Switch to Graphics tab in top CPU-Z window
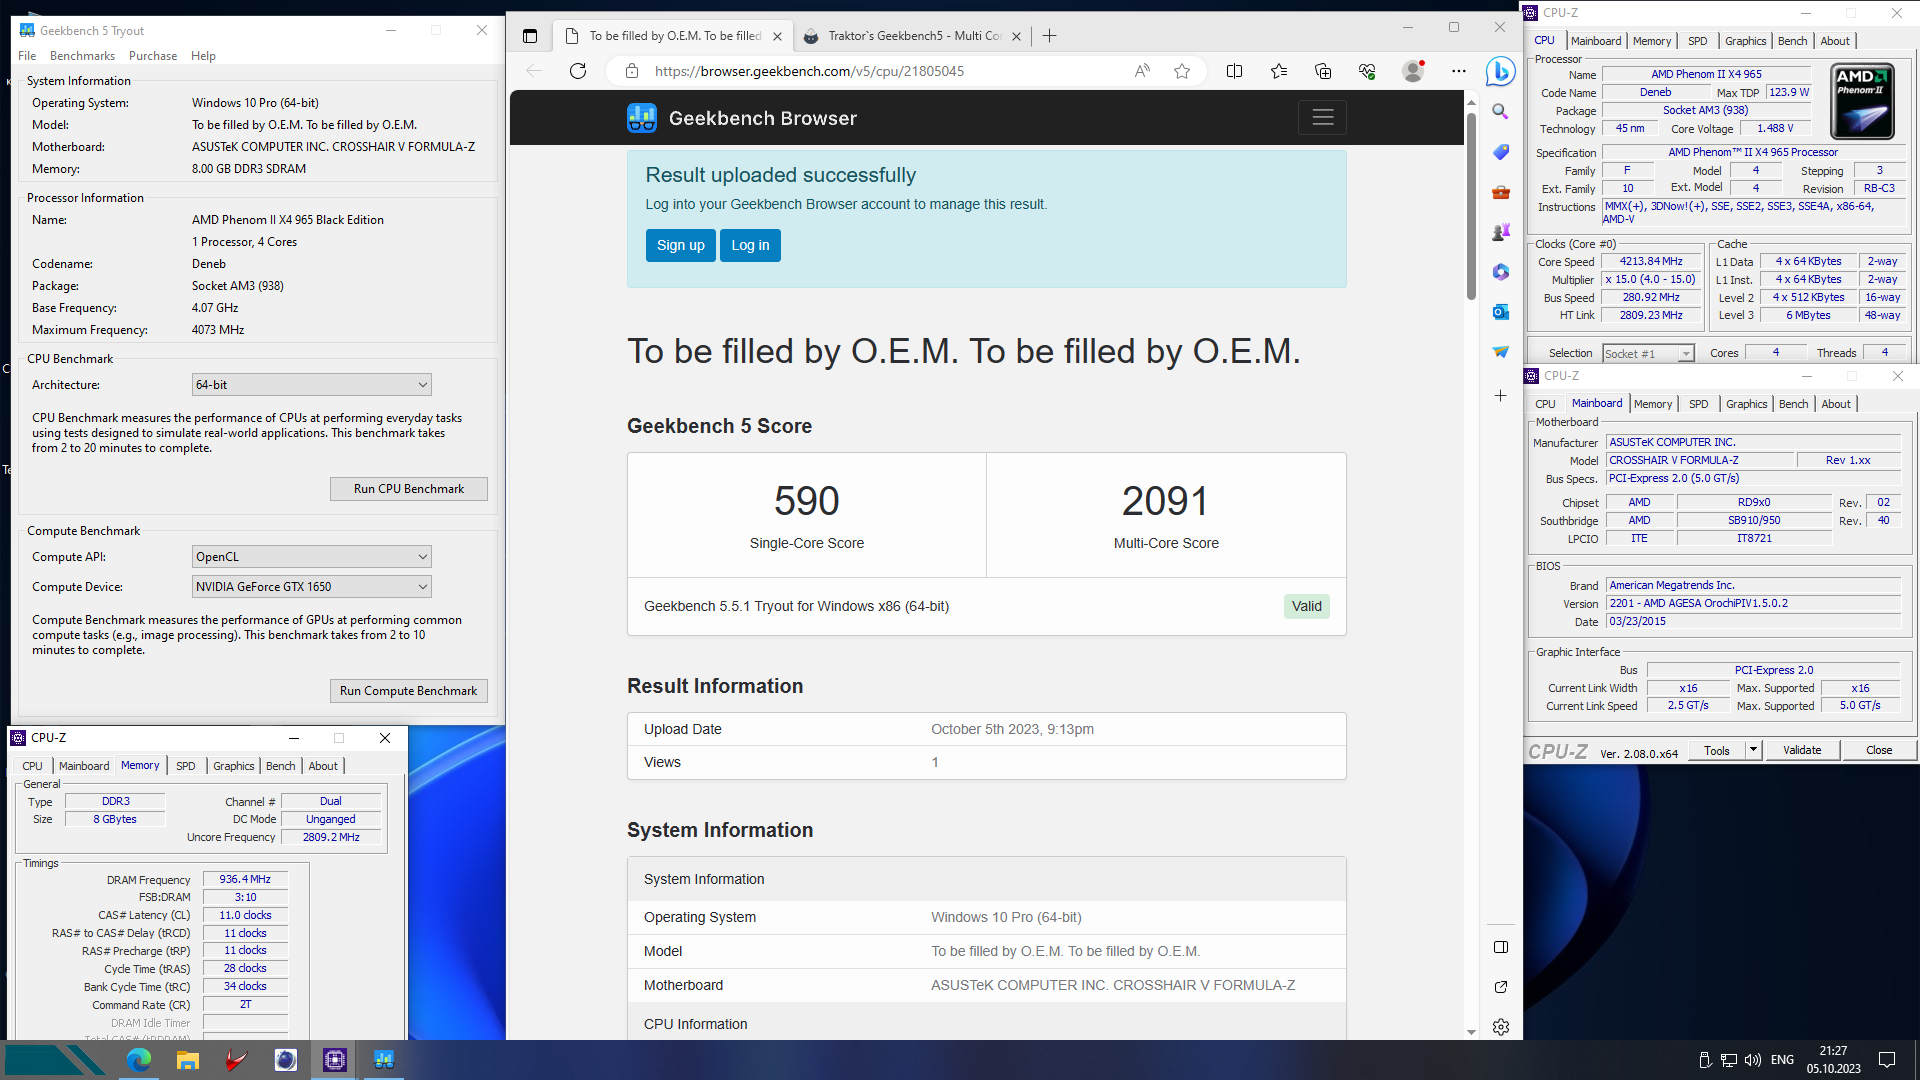This screenshot has height=1080, width=1920. (1745, 41)
